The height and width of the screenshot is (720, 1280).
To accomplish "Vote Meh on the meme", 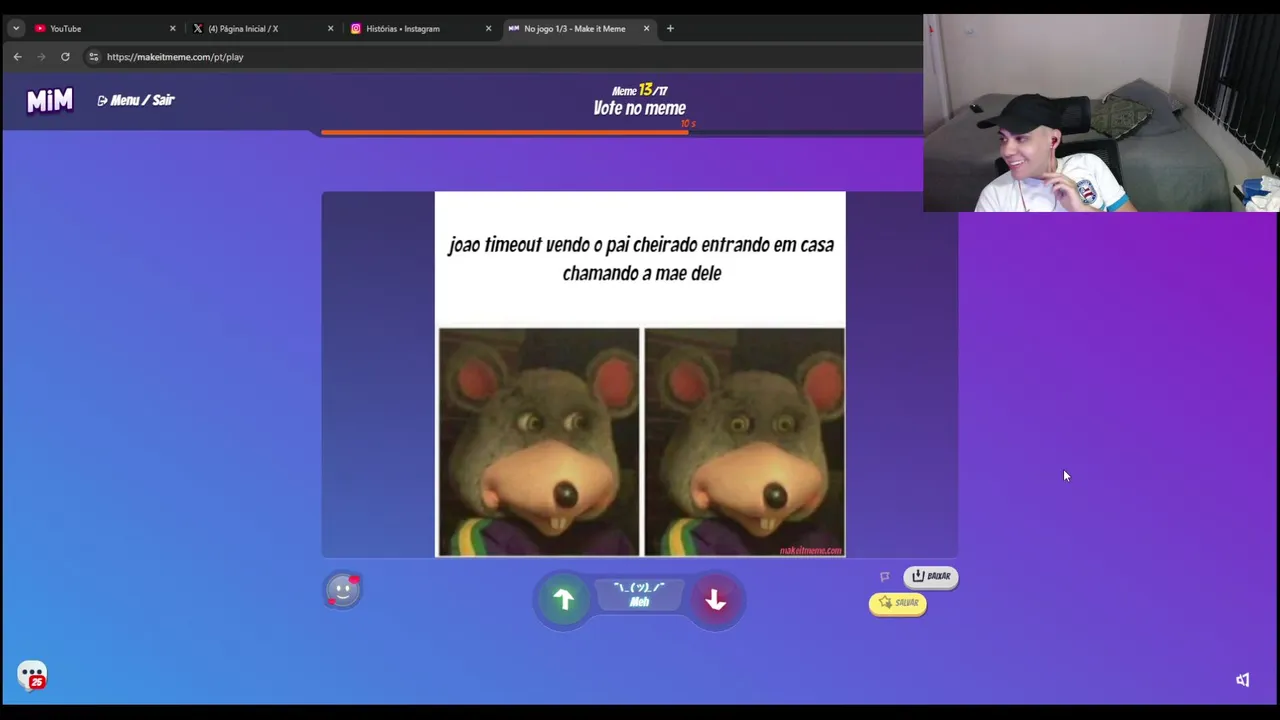I will 639,595.
